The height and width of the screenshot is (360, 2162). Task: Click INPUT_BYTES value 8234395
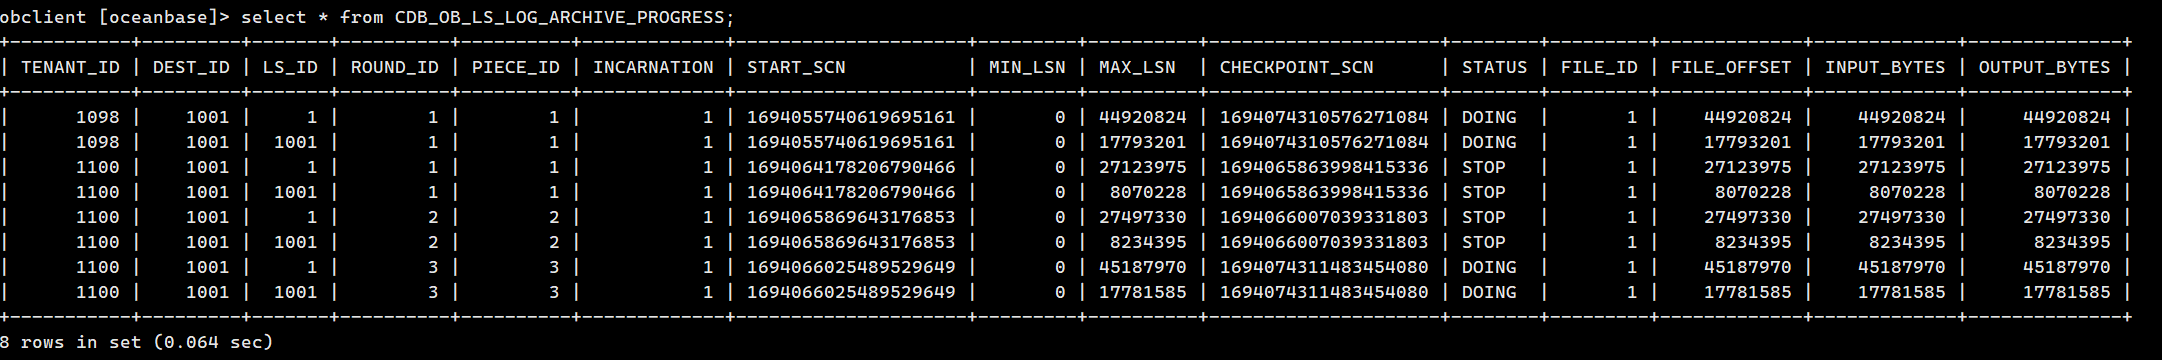[1907, 242]
